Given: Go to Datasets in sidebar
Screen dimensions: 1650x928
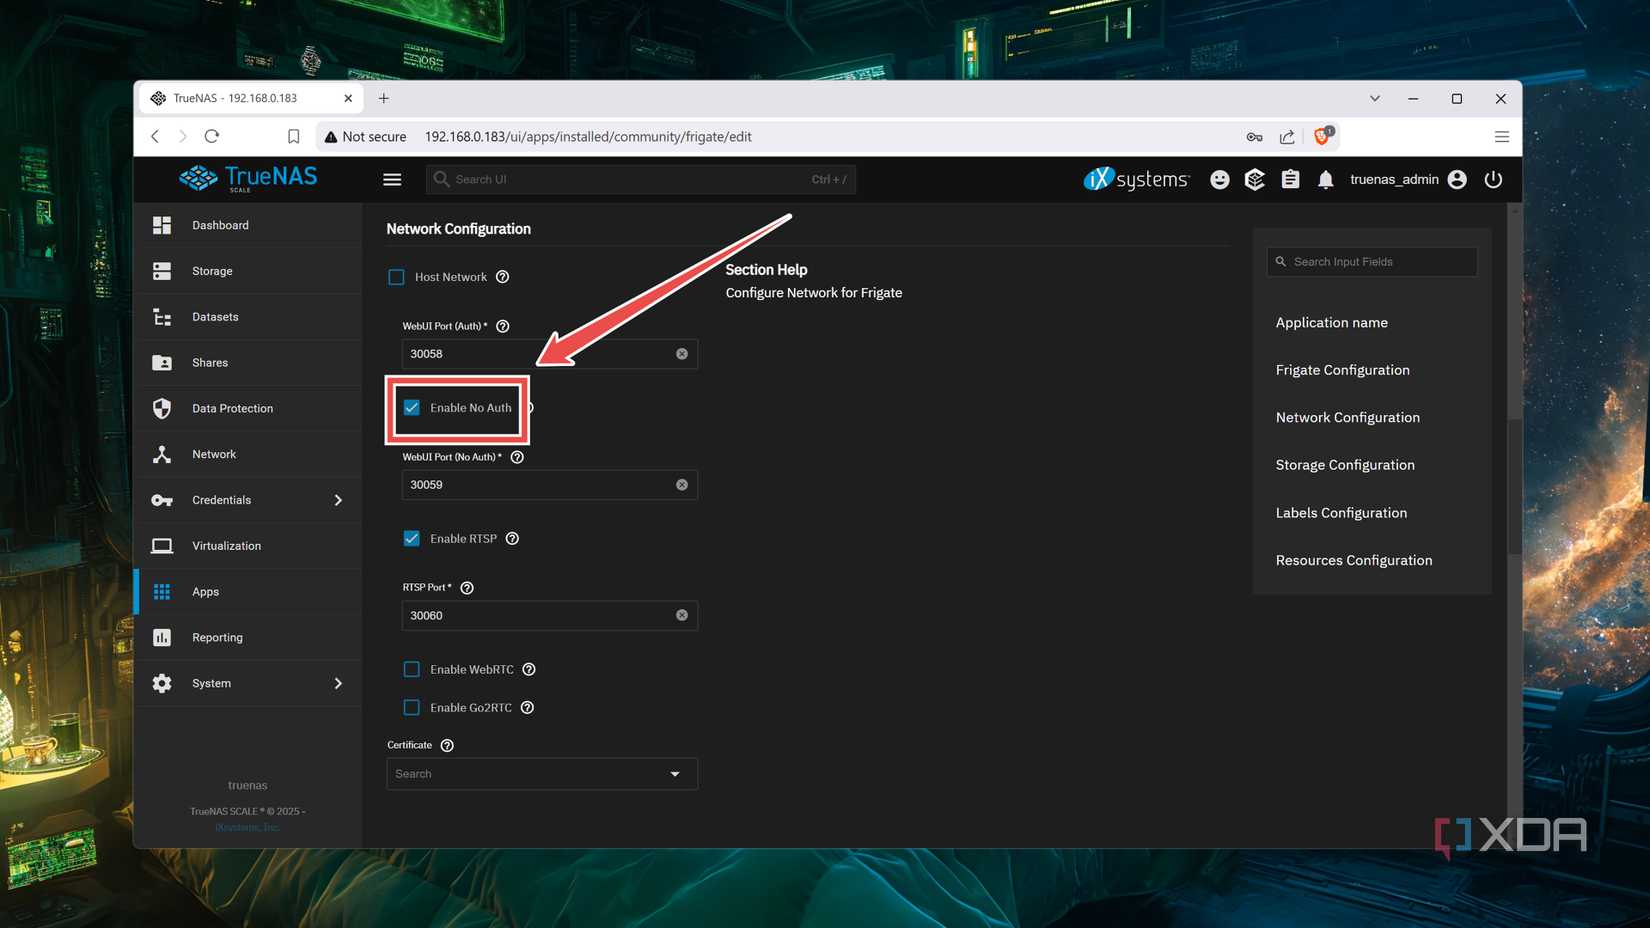Looking at the screenshot, I should pos(248,317).
